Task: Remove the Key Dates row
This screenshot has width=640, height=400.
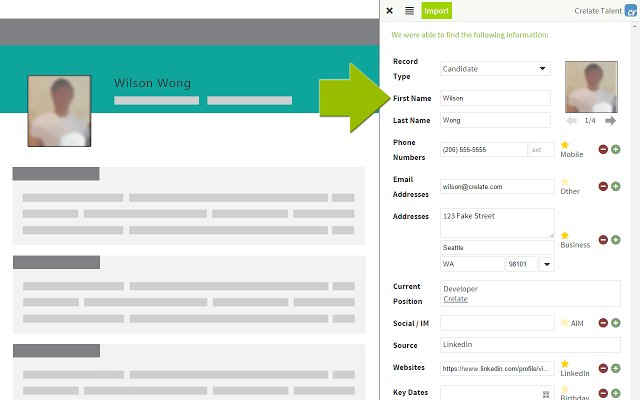Action: click(x=603, y=393)
